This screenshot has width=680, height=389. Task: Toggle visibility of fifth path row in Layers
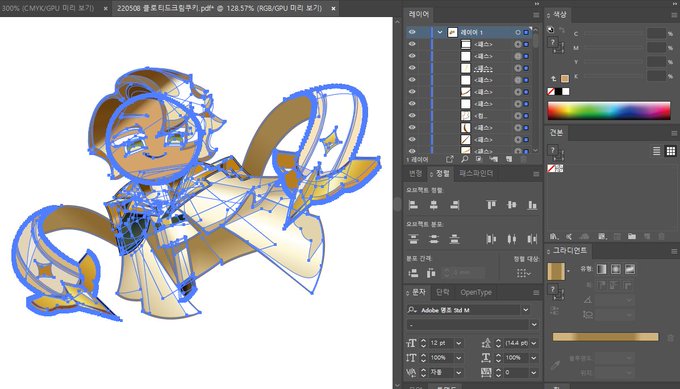click(412, 92)
